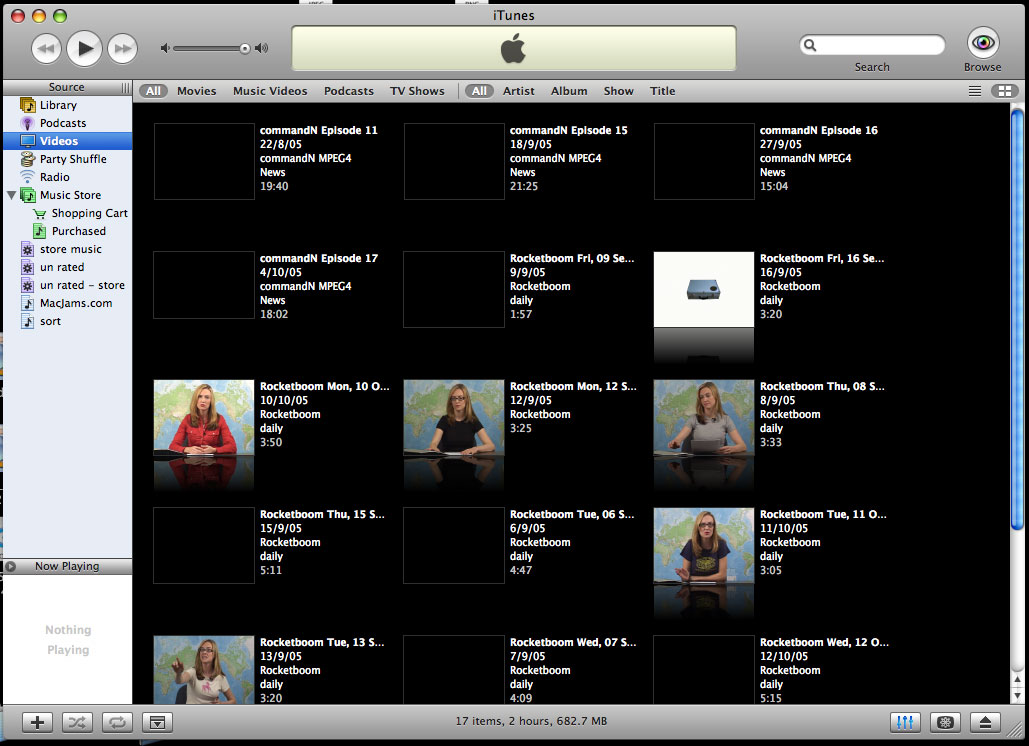This screenshot has height=746, width=1029.
Task: Select the second All search-scope pill
Action: pyautogui.click(x=479, y=91)
